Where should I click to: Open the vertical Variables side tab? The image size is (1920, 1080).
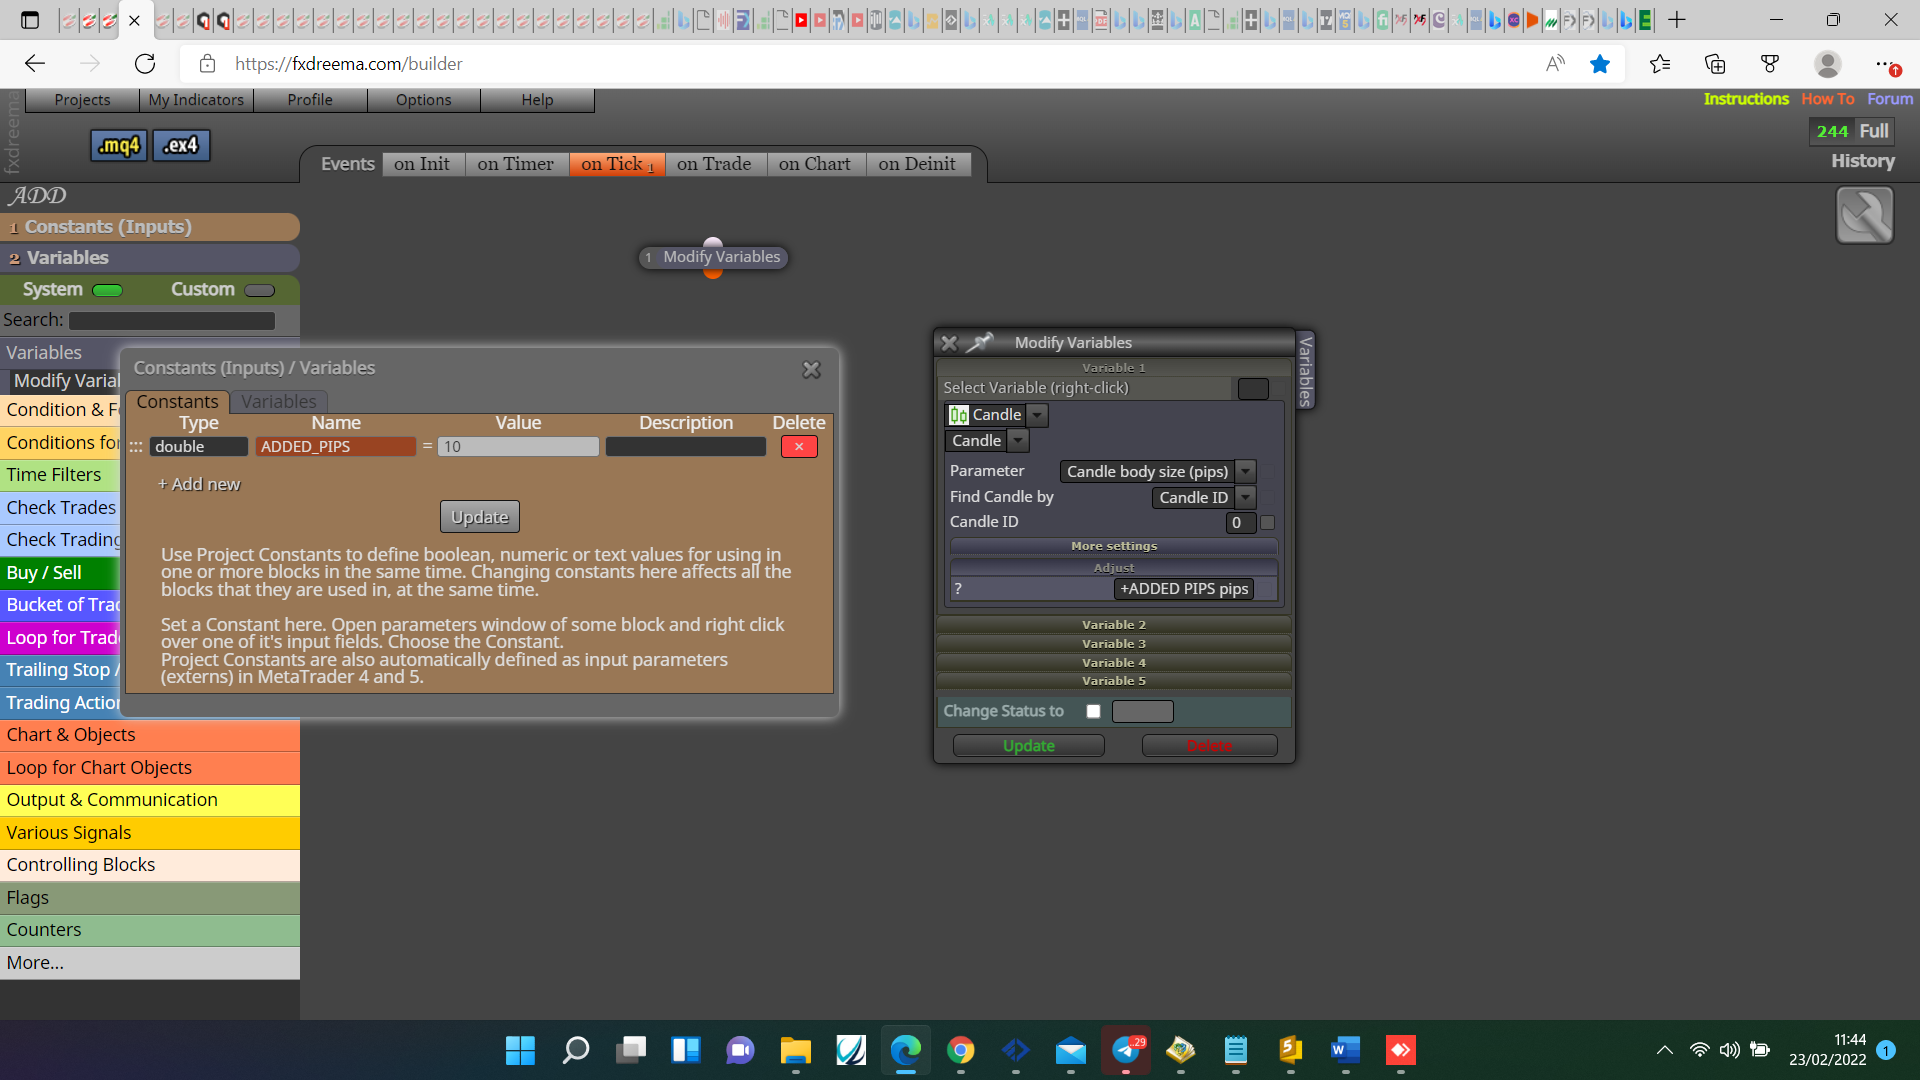[1305, 370]
